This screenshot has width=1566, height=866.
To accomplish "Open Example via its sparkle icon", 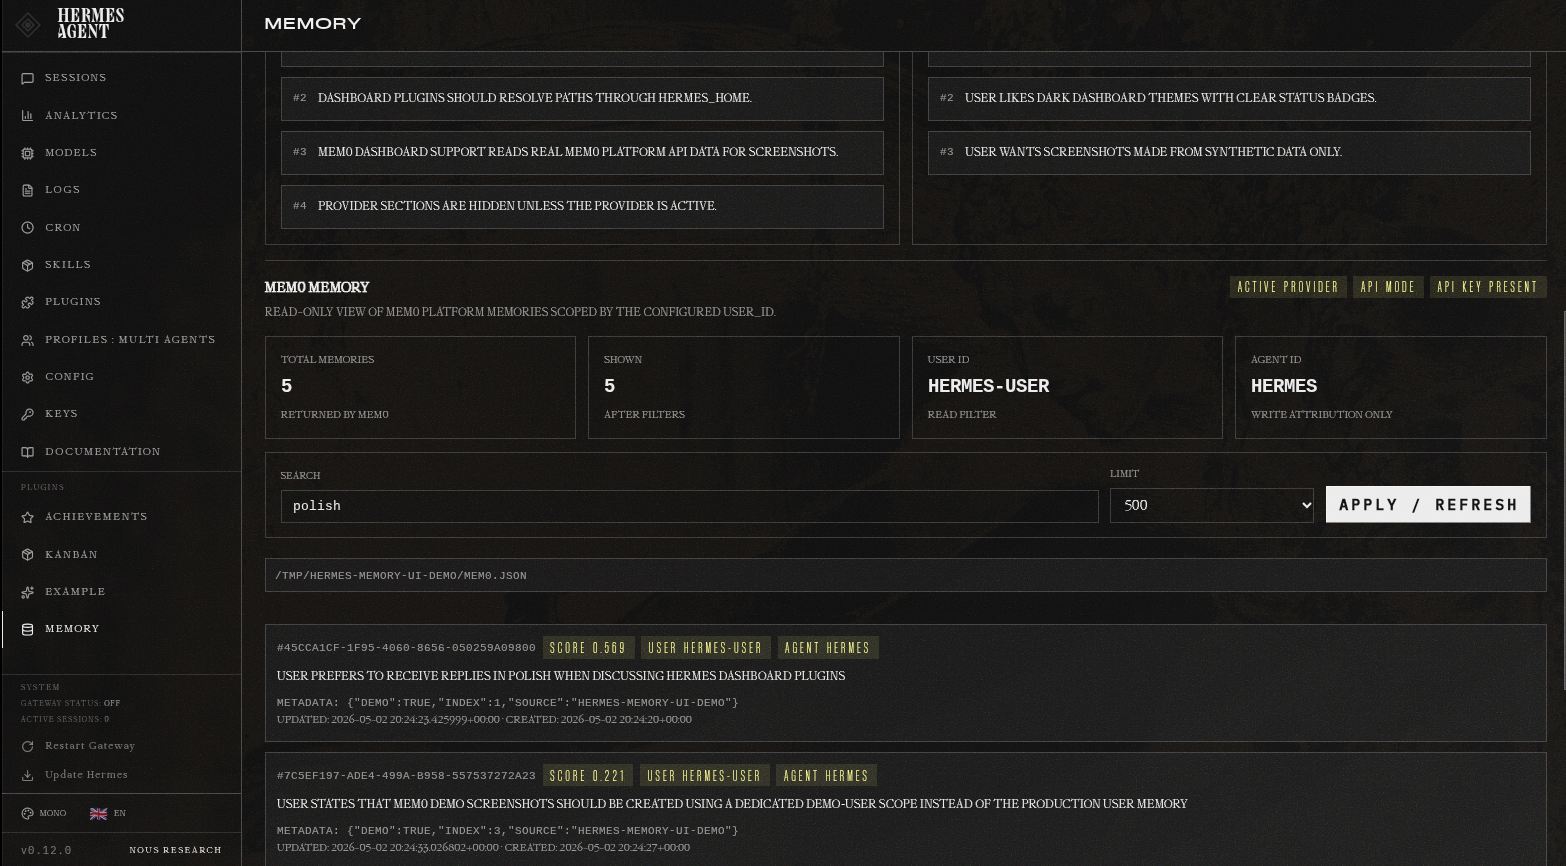I will coord(27,592).
